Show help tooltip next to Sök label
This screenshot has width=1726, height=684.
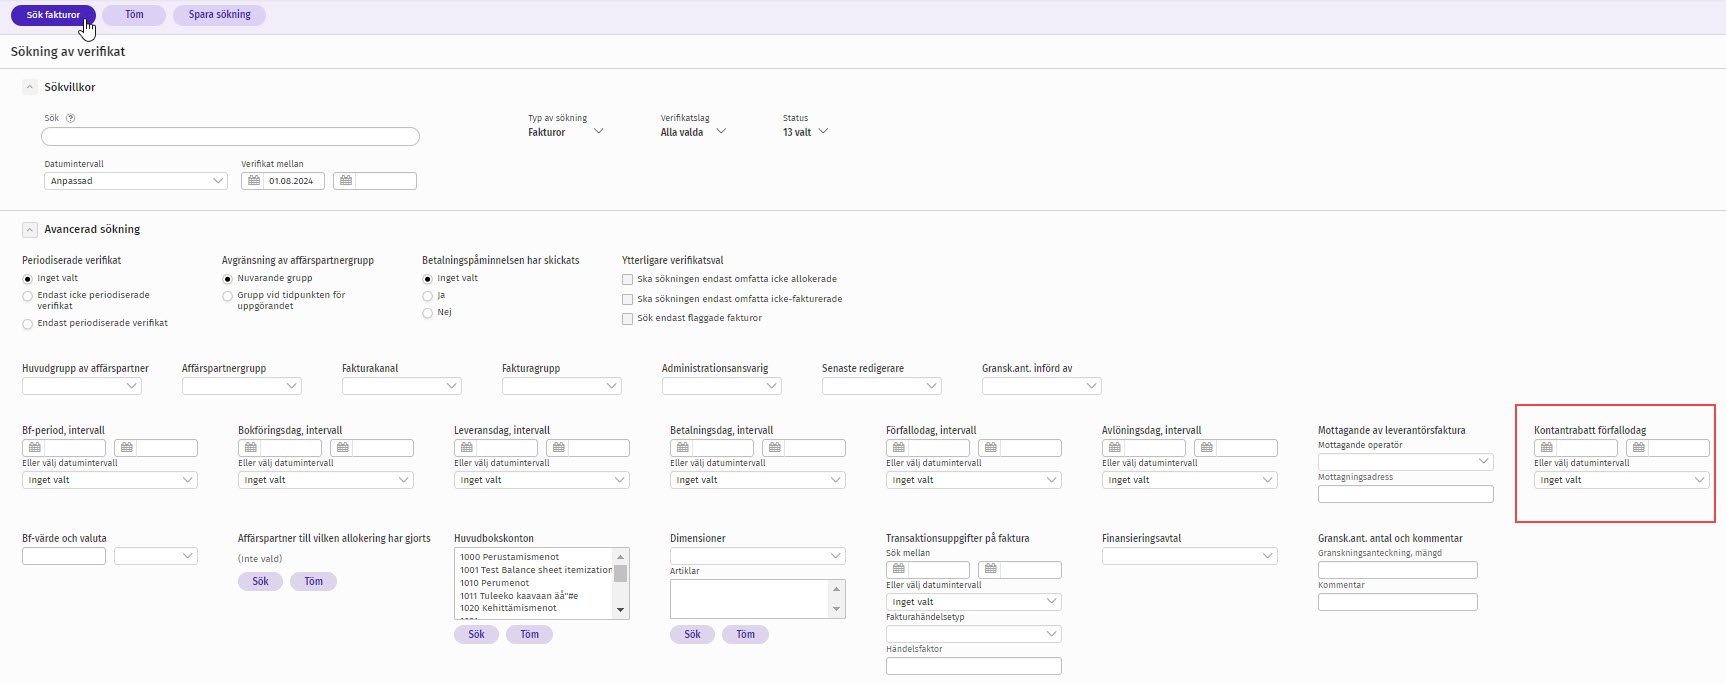point(71,118)
